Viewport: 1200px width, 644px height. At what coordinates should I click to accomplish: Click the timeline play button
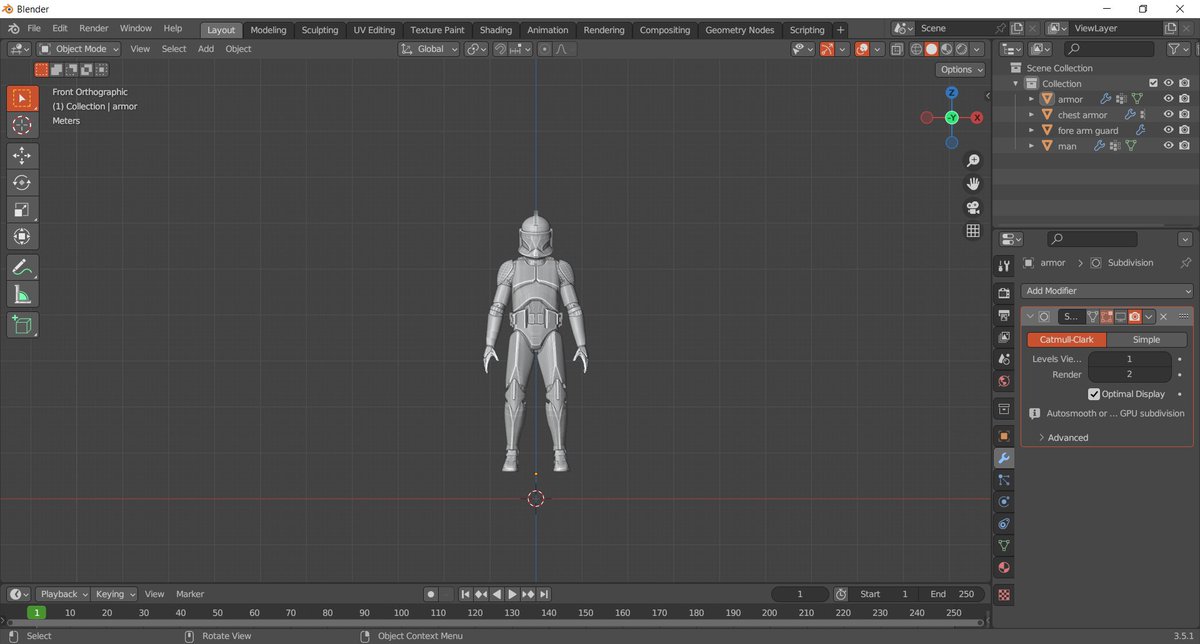[x=513, y=594]
